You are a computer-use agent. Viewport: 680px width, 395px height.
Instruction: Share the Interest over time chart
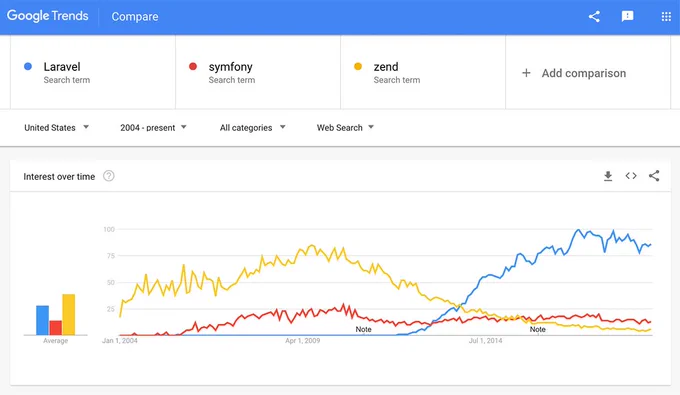(654, 176)
